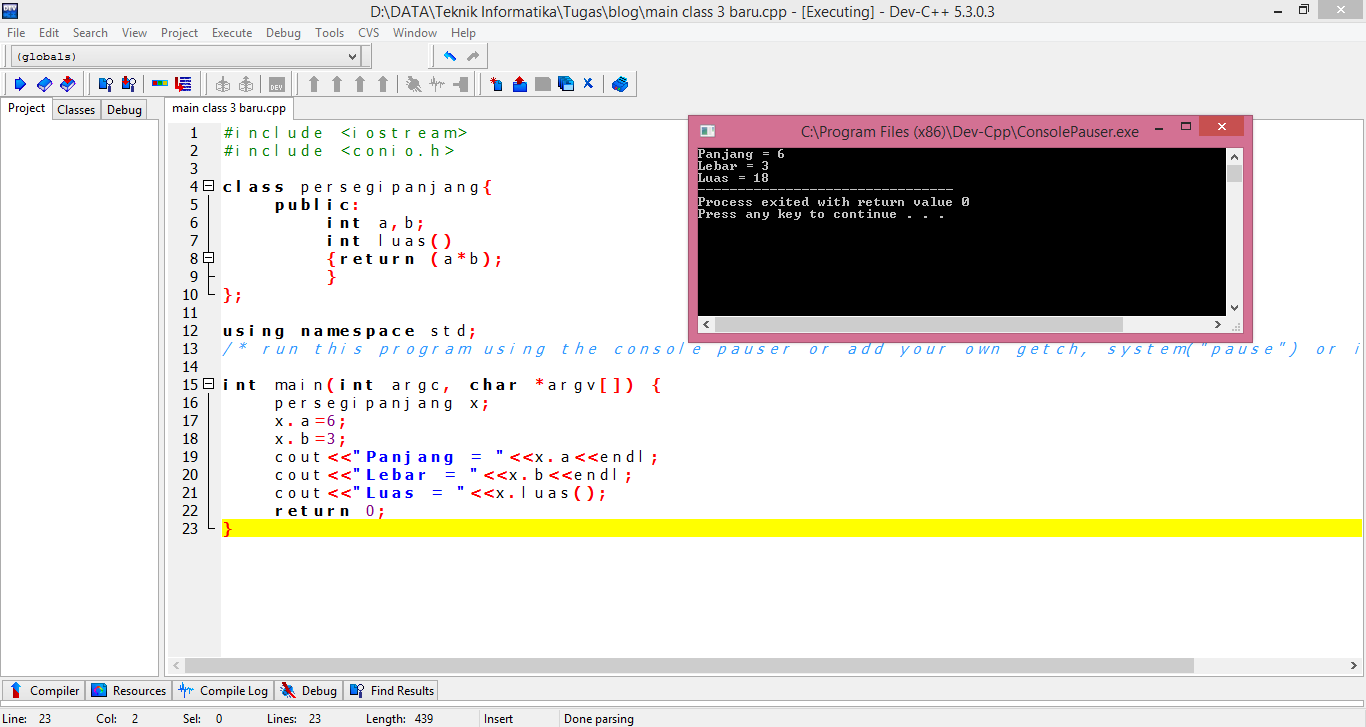Open the Project menu
The image size is (1366, 727).
[180, 33]
